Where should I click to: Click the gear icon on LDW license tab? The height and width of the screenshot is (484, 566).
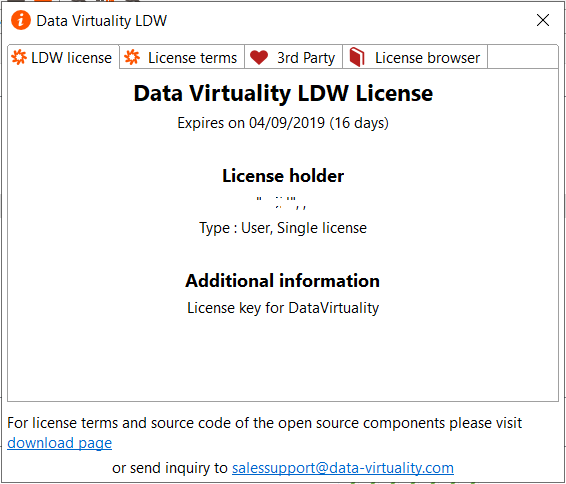click(19, 57)
